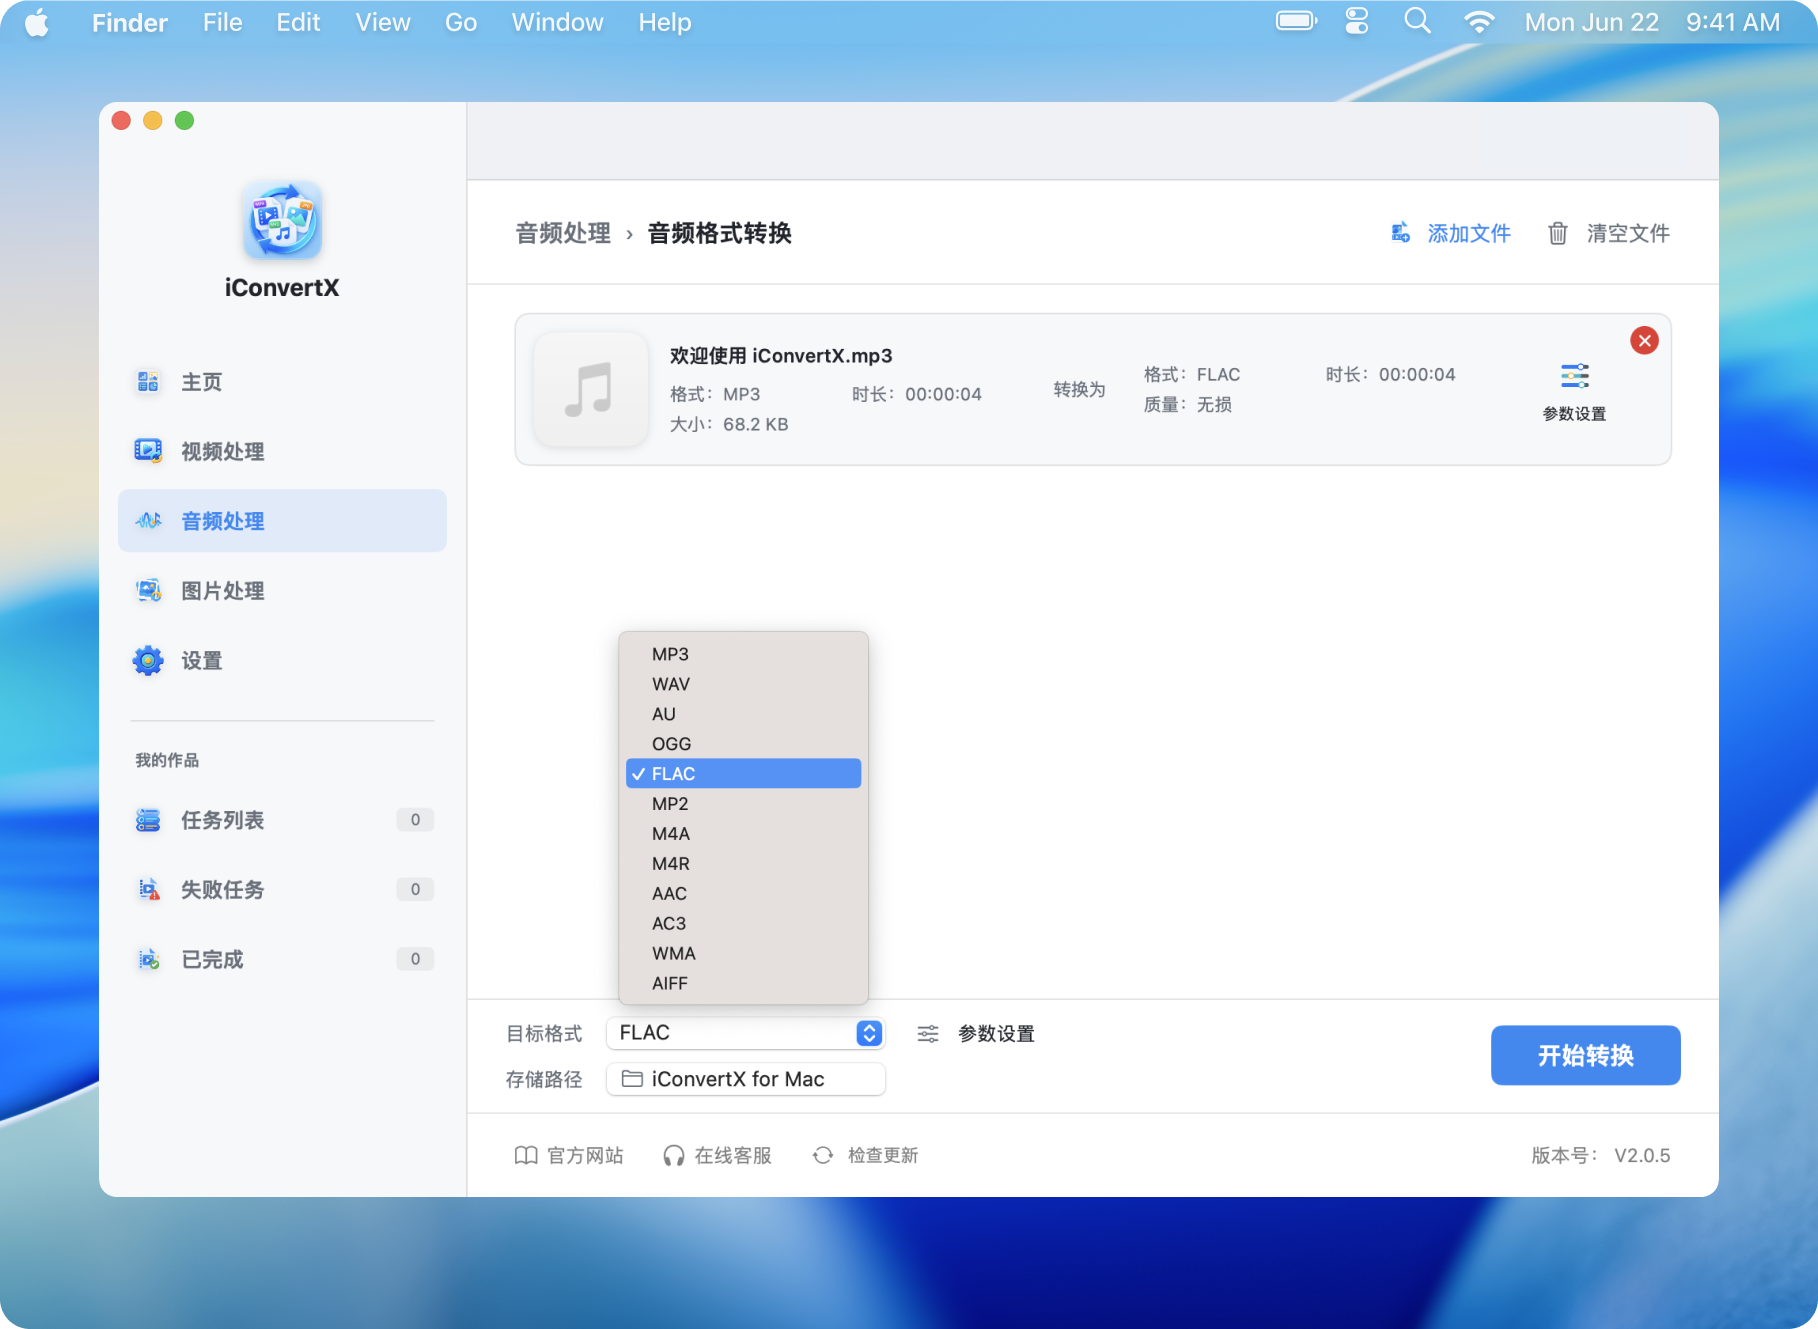Open the Window menu

(x=557, y=22)
